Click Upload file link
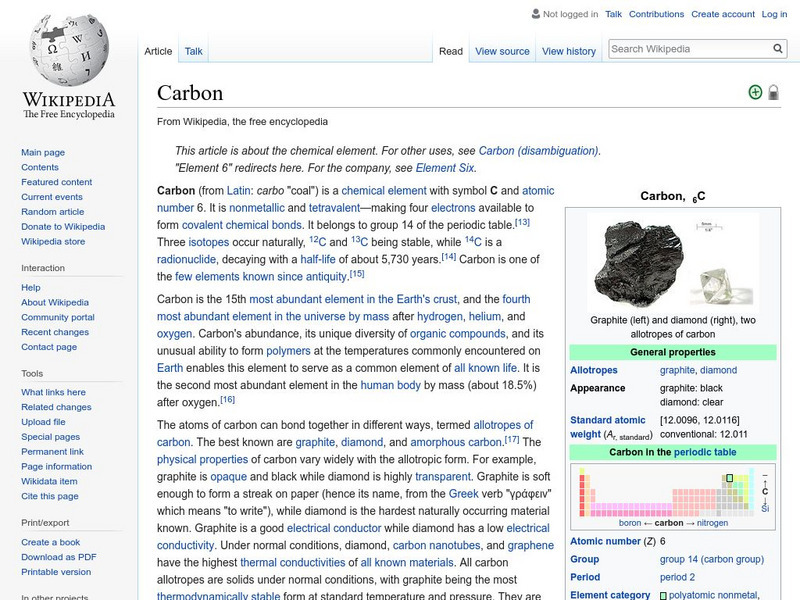Screen dimensions: 800x600 43,421
